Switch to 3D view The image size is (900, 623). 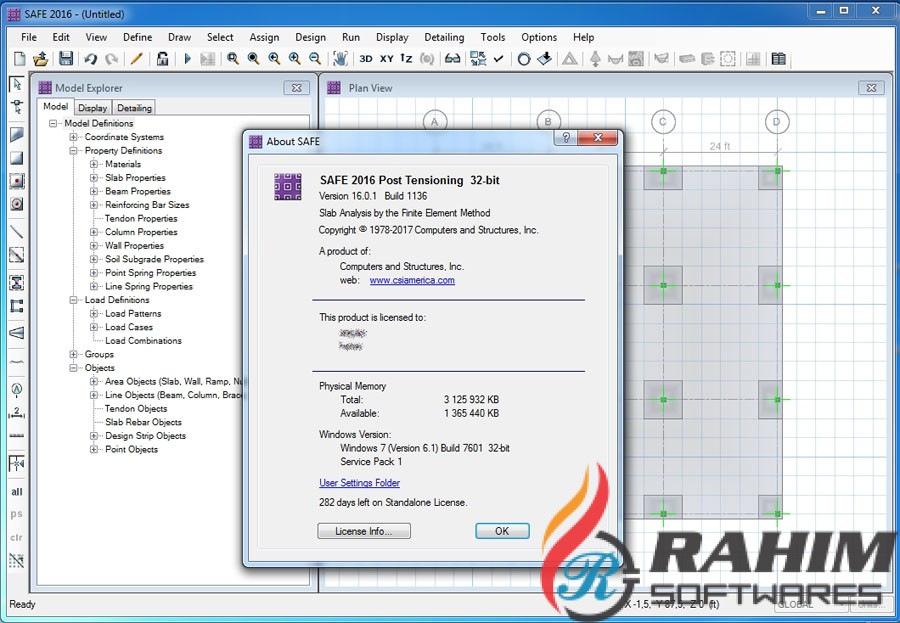pos(366,59)
